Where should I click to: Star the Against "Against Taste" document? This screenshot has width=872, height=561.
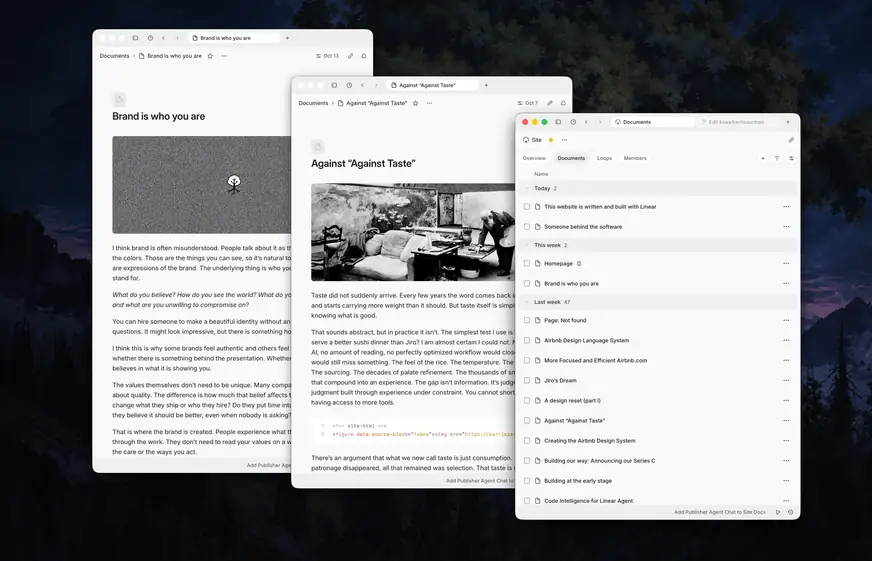pyautogui.click(x=415, y=103)
